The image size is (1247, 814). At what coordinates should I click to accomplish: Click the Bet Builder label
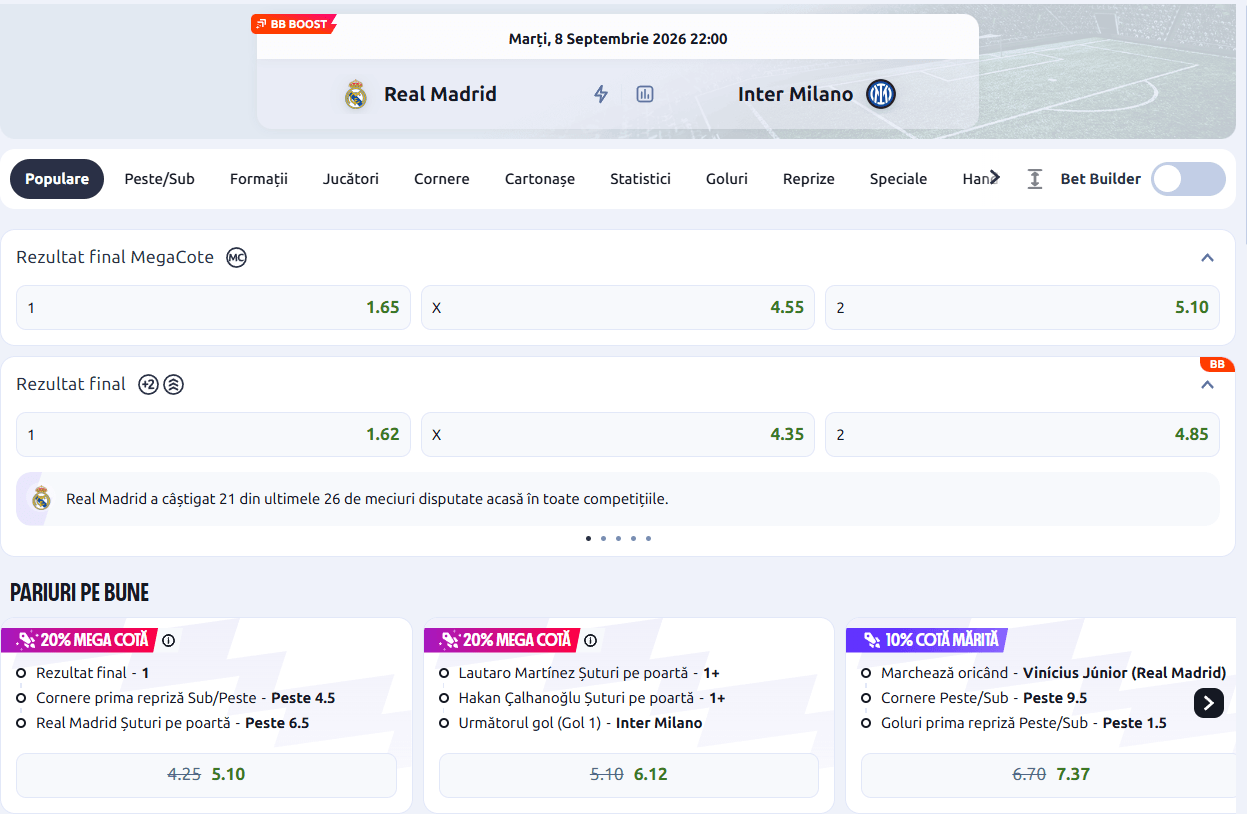point(1100,179)
